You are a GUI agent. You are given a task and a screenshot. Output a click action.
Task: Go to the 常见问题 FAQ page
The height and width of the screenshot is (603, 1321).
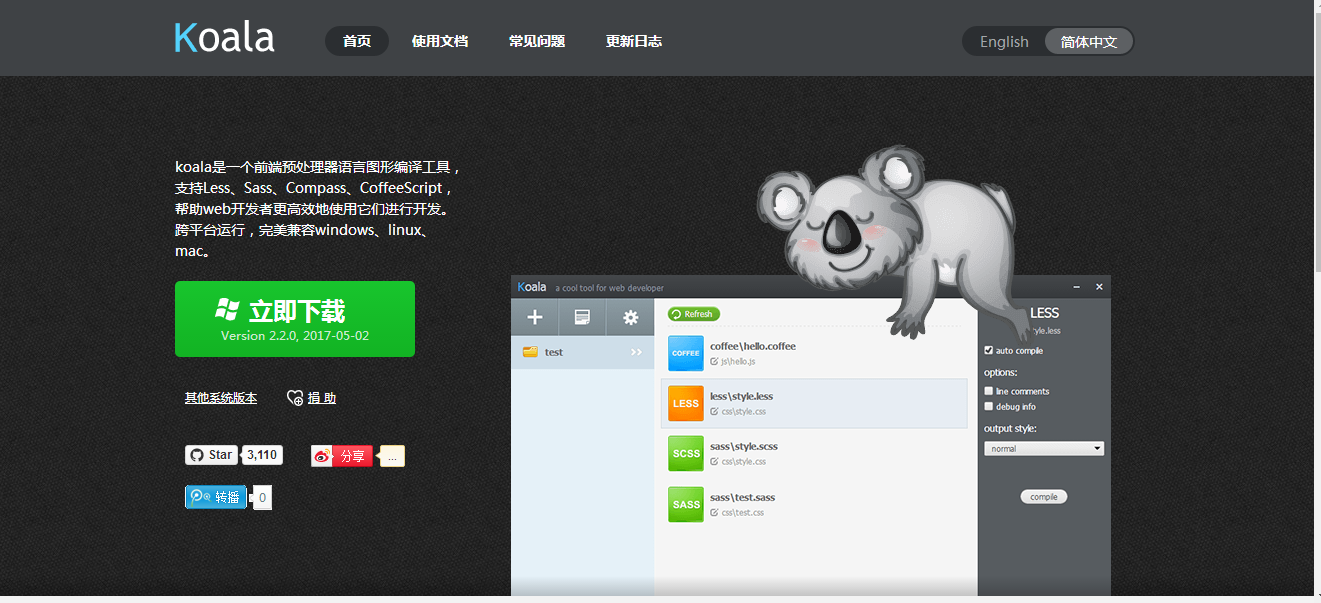(x=537, y=41)
